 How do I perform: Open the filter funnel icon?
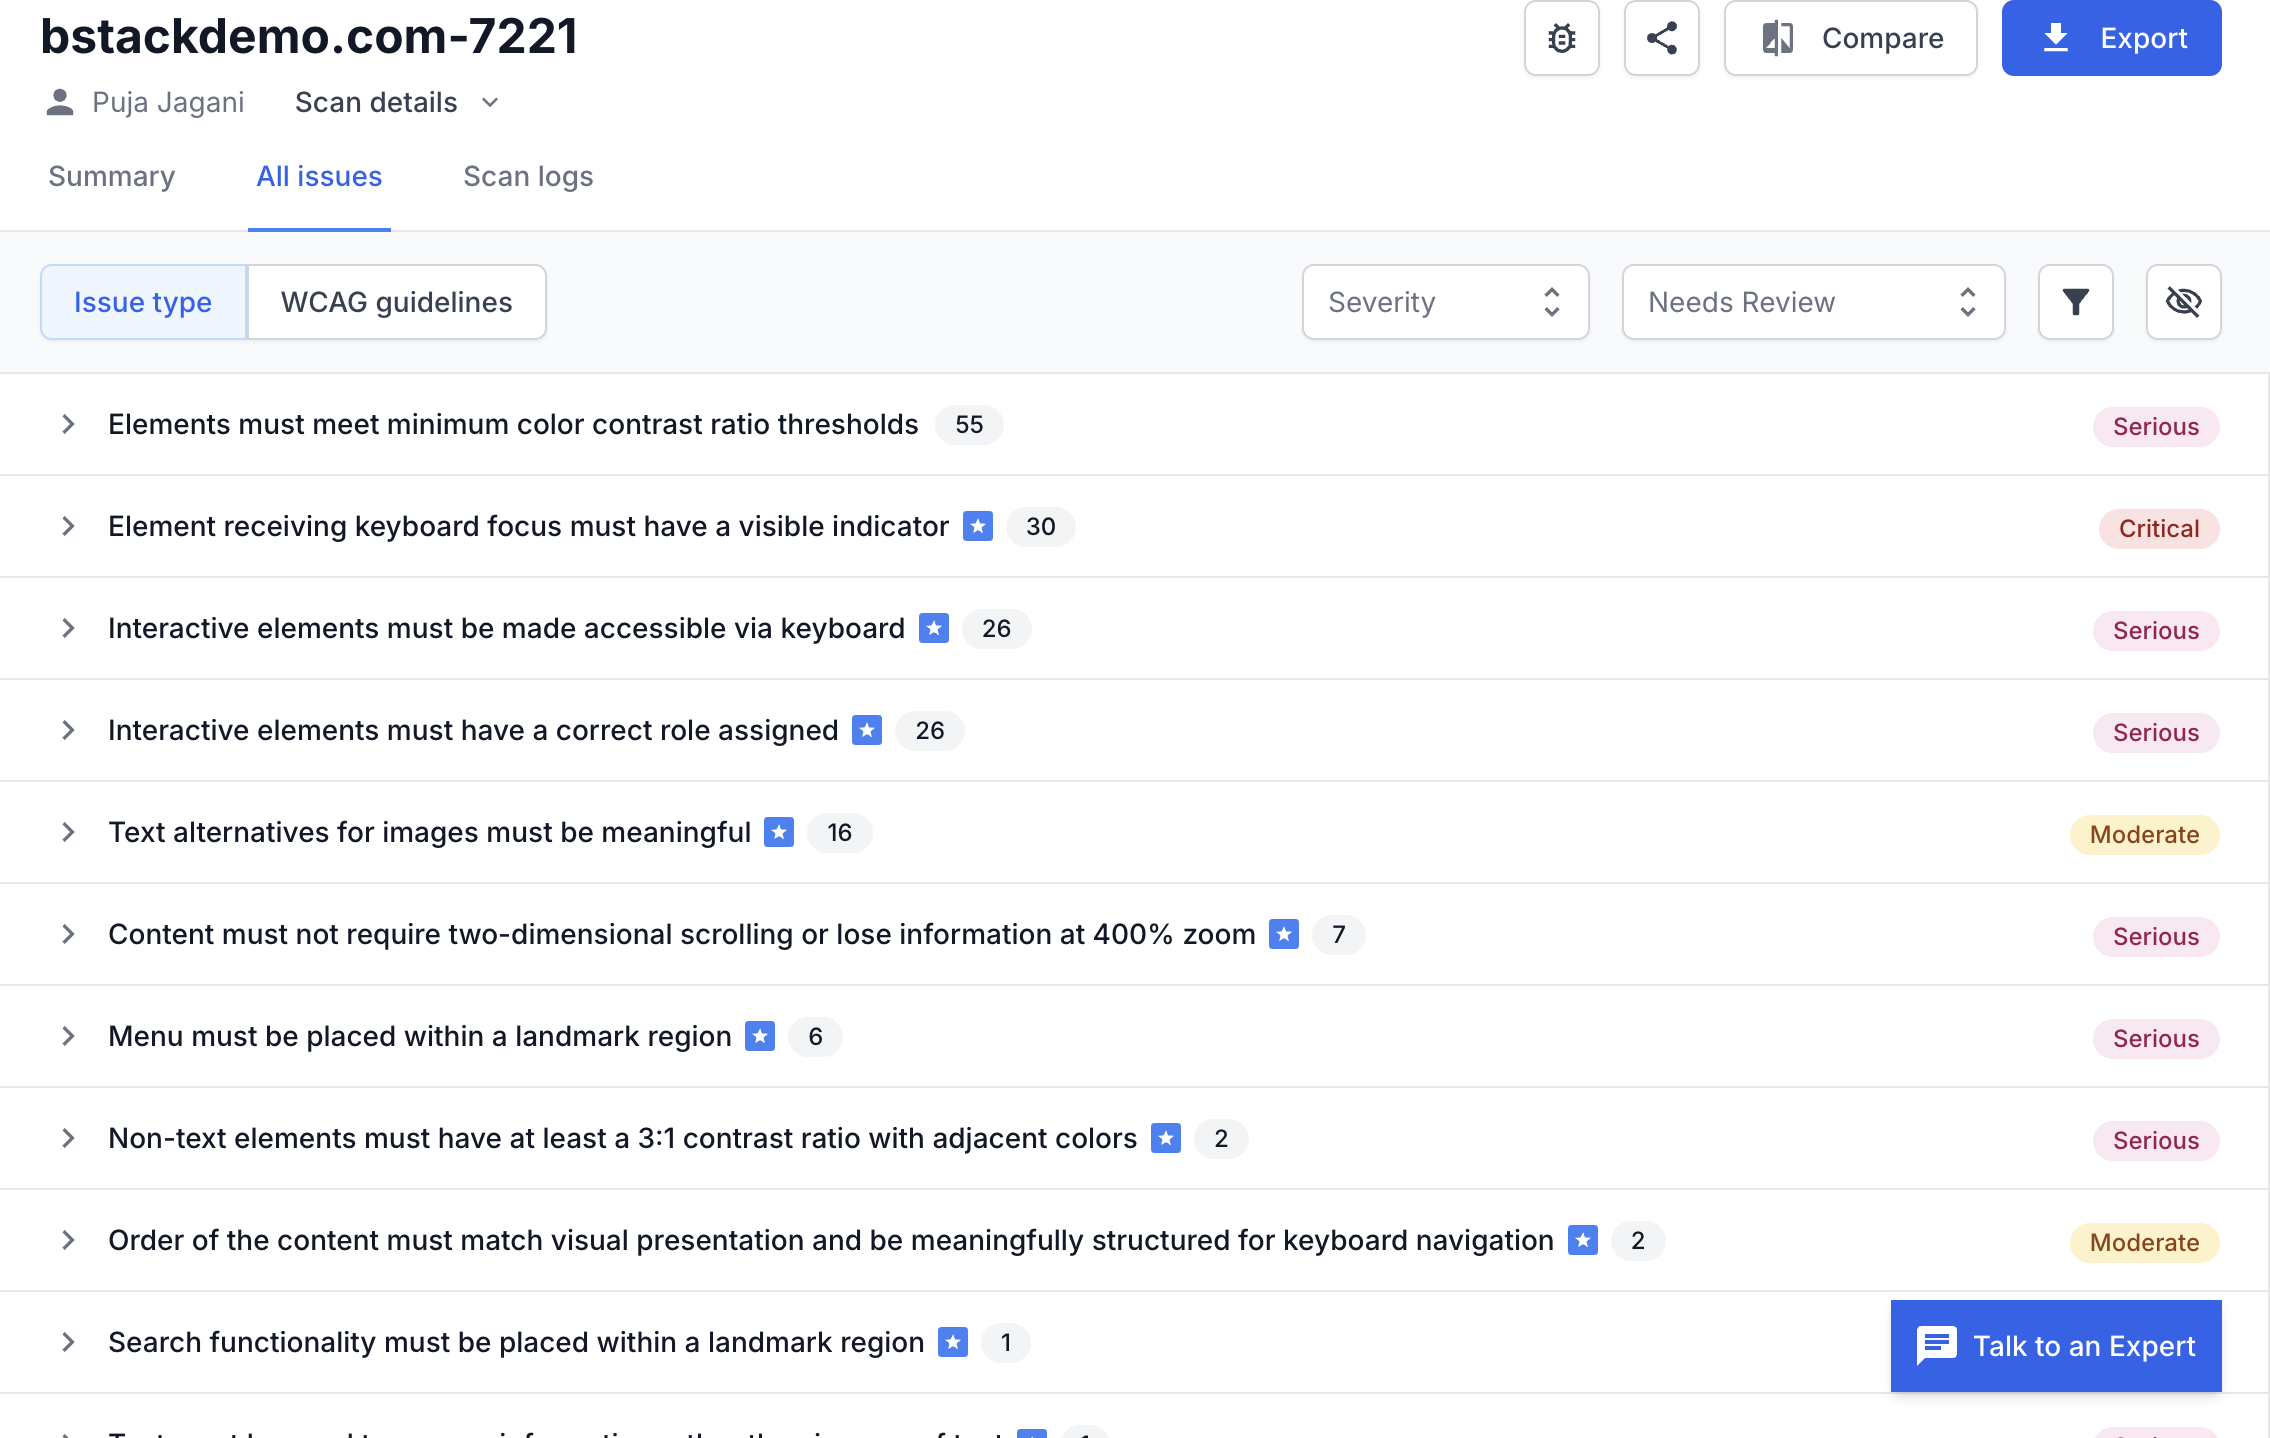click(2075, 302)
